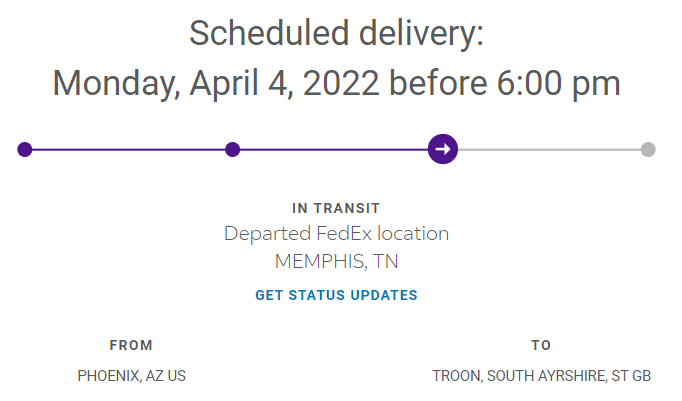682x401 pixels.
Task: Click the white arrow in-transit marker icon
Action: 443,149
